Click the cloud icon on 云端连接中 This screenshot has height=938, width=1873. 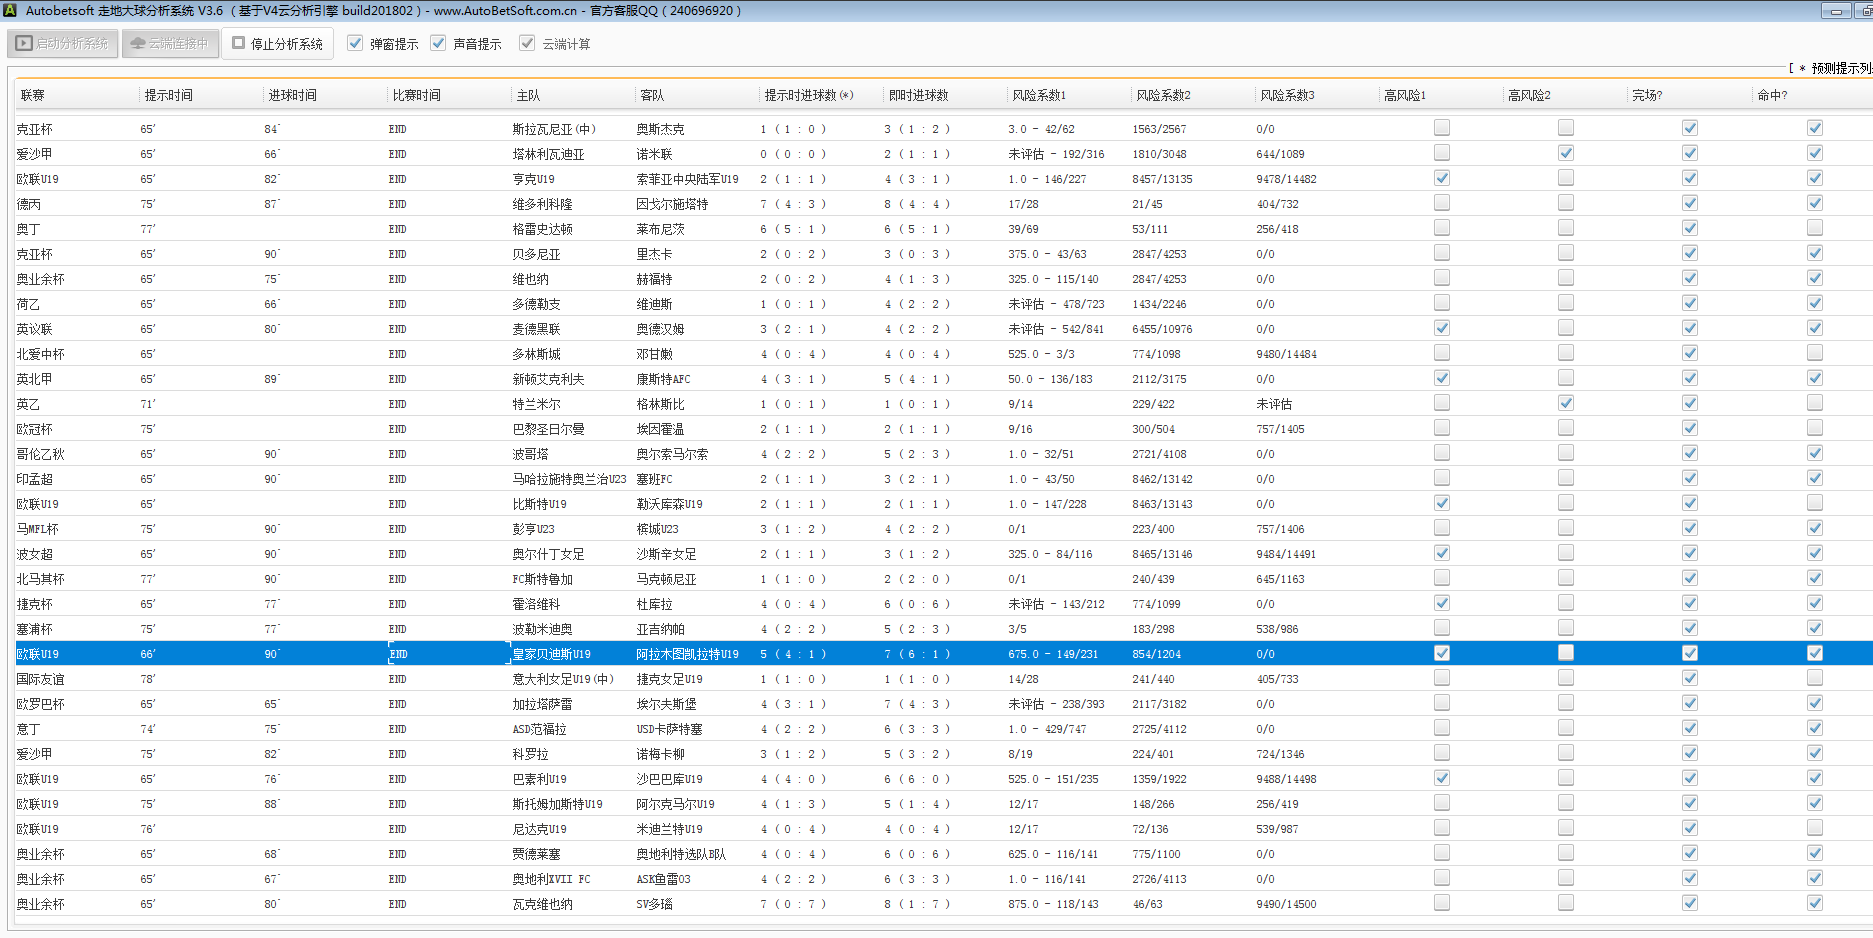138,44
